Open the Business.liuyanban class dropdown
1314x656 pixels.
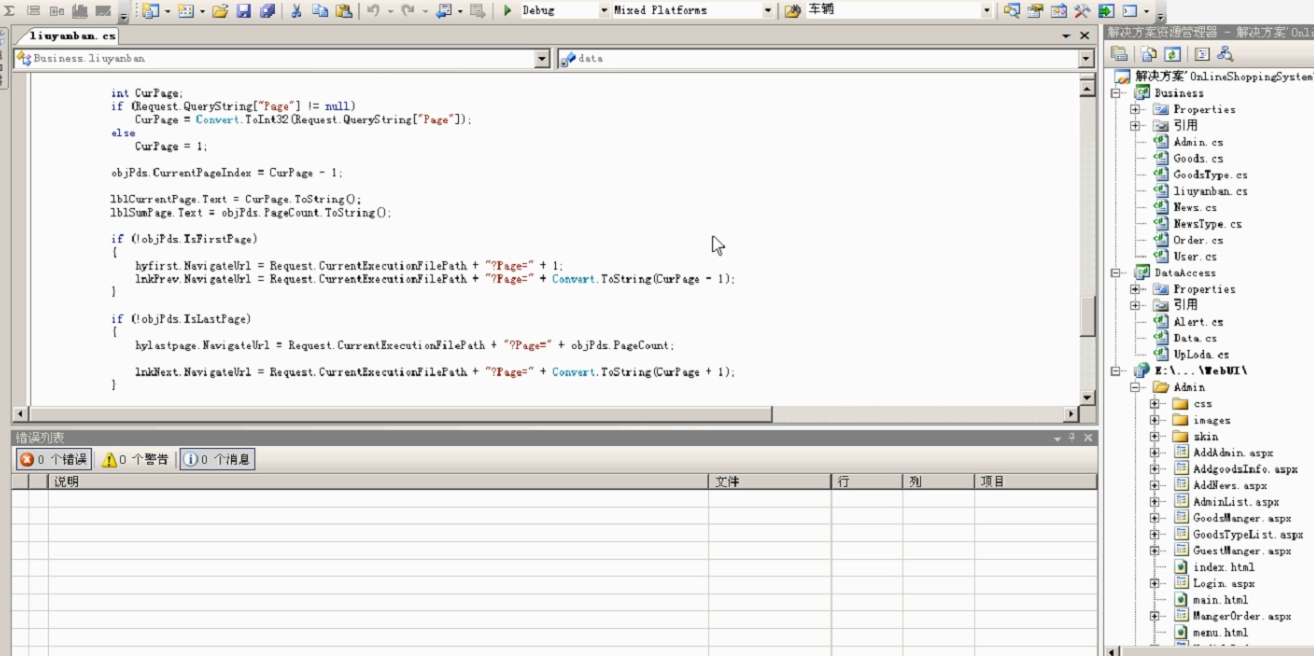click(x=542, y=59)
